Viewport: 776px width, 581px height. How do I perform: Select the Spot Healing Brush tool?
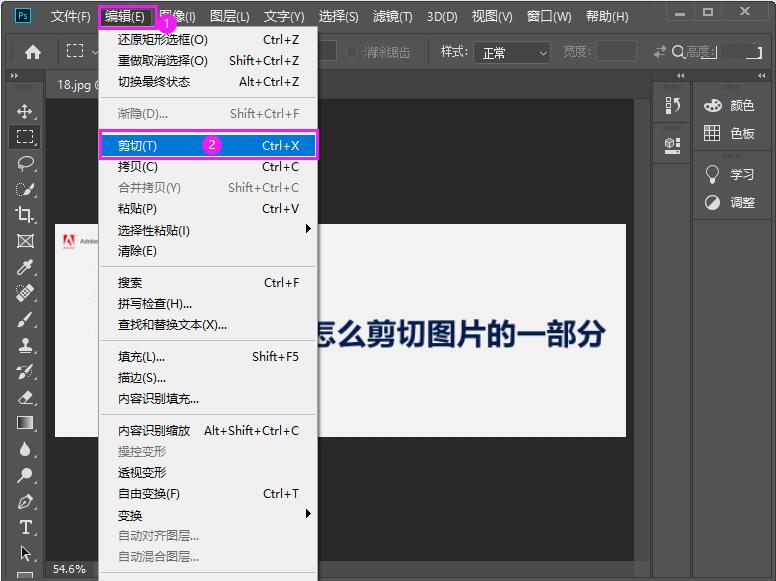coord(25,293)
